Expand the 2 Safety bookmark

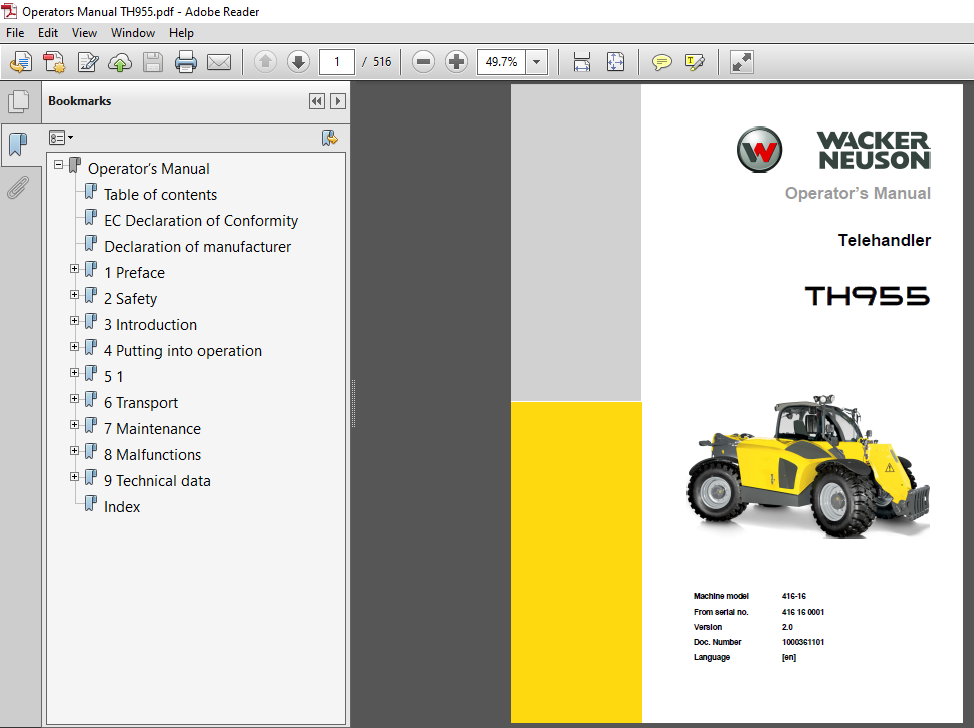pyautogui.click(x=75, y=295)
